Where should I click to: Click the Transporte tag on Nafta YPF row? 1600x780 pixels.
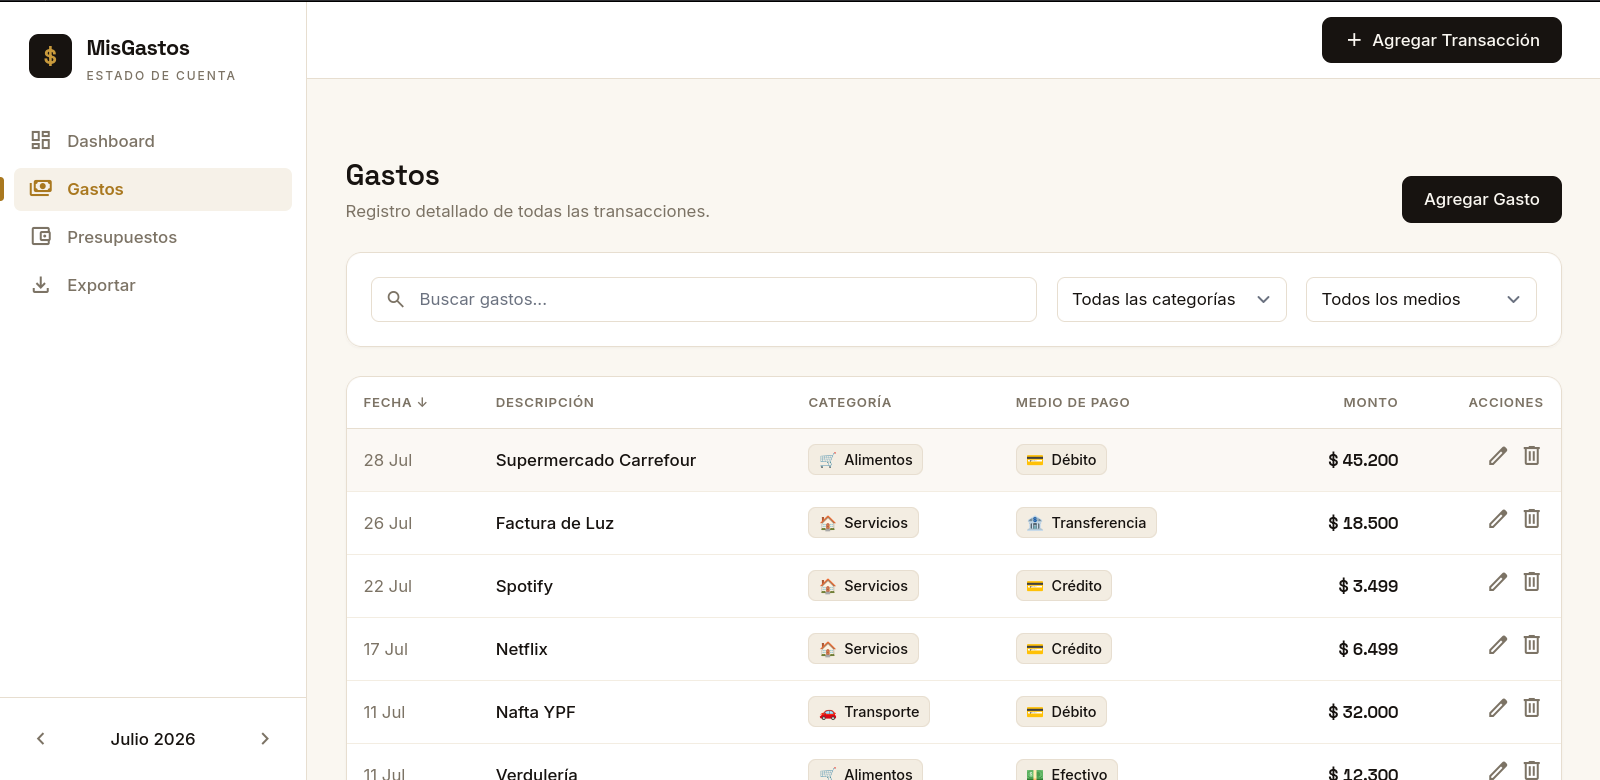(x=869, y=712)
